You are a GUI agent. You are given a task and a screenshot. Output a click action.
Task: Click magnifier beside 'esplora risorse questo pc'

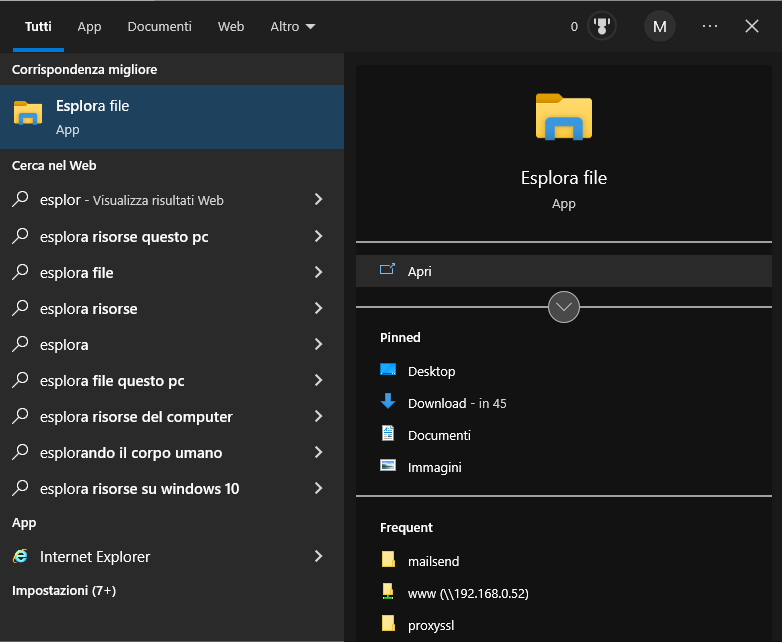pyautogui.click(x=20, y=235)
